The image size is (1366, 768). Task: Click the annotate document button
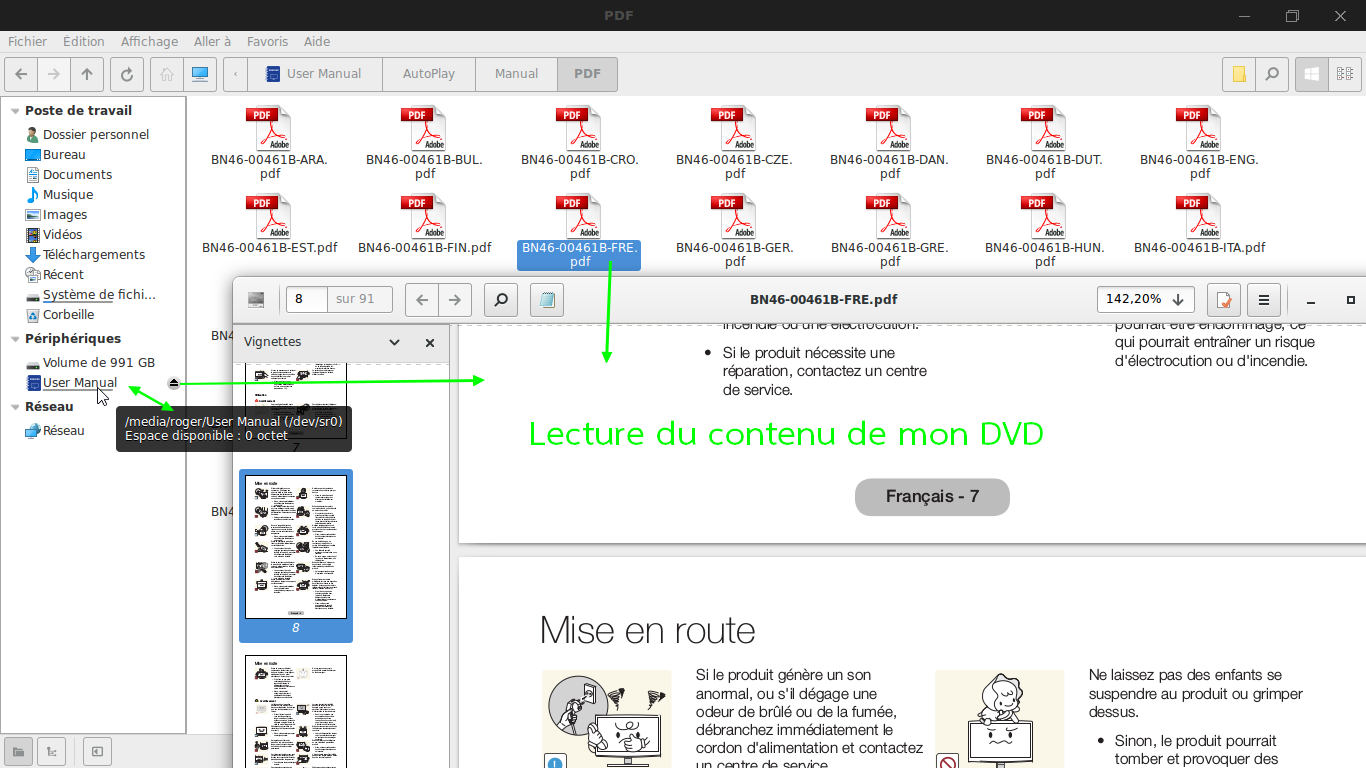pyautogui.click(x=1223, y=299)
